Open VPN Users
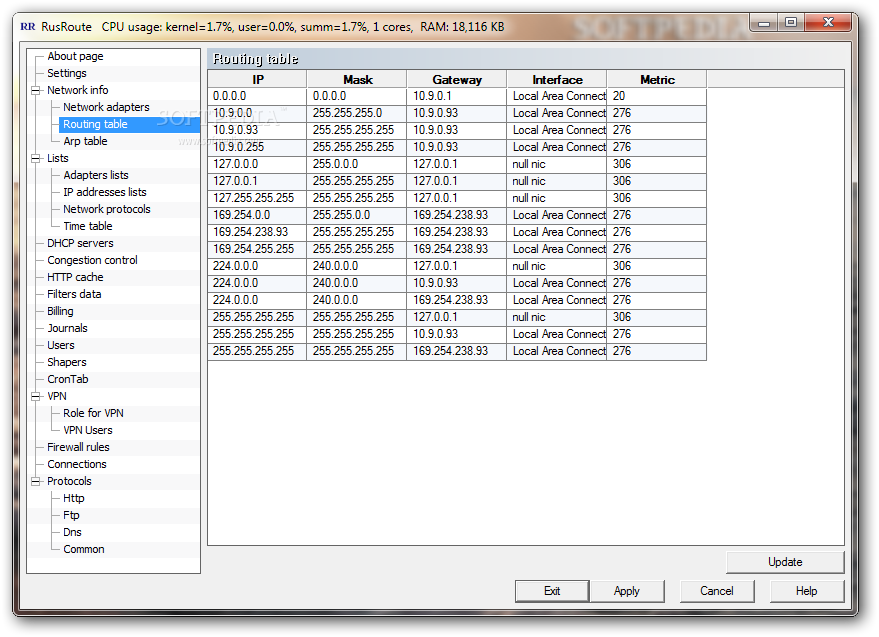 pyautogui.click(x=87, y=430)
